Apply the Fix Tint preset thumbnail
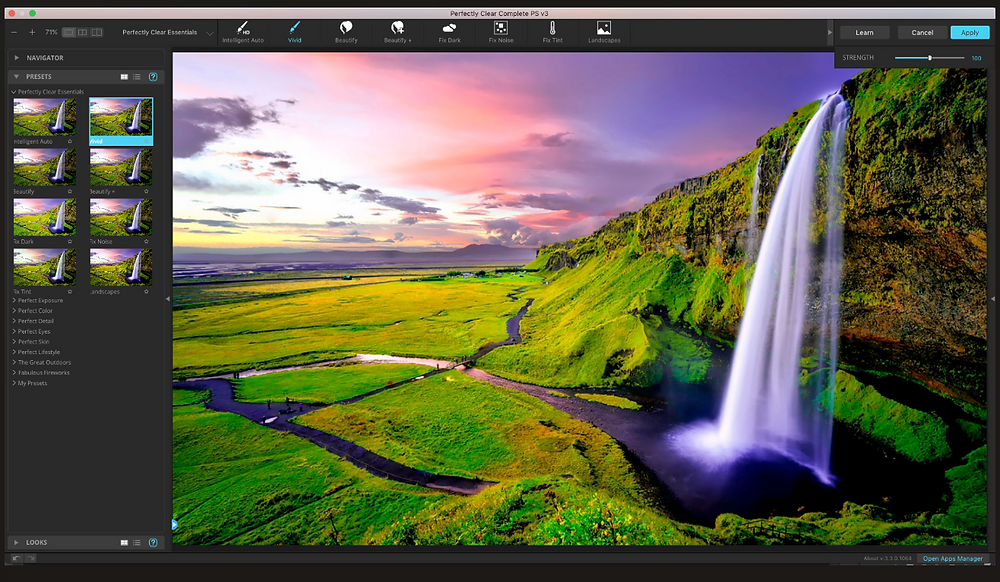Image resolution: width=1000 pixels, height=582 pixels. click(x=45, y=267)
